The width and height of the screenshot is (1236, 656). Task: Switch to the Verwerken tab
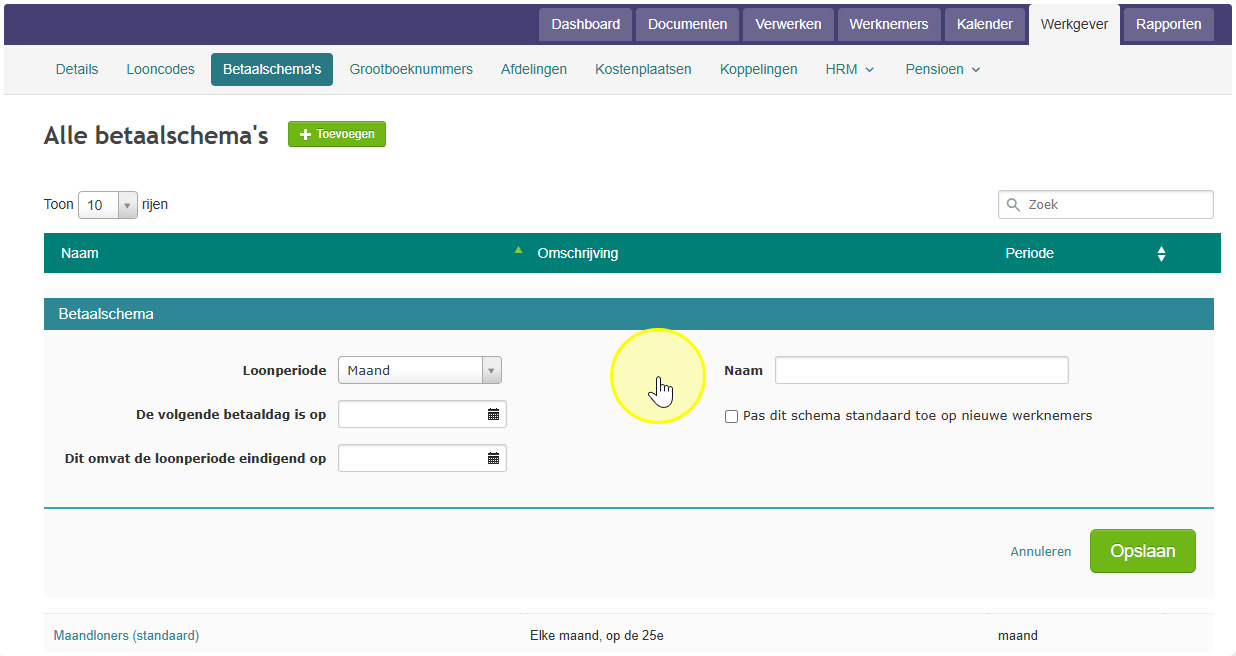[788, 24]
